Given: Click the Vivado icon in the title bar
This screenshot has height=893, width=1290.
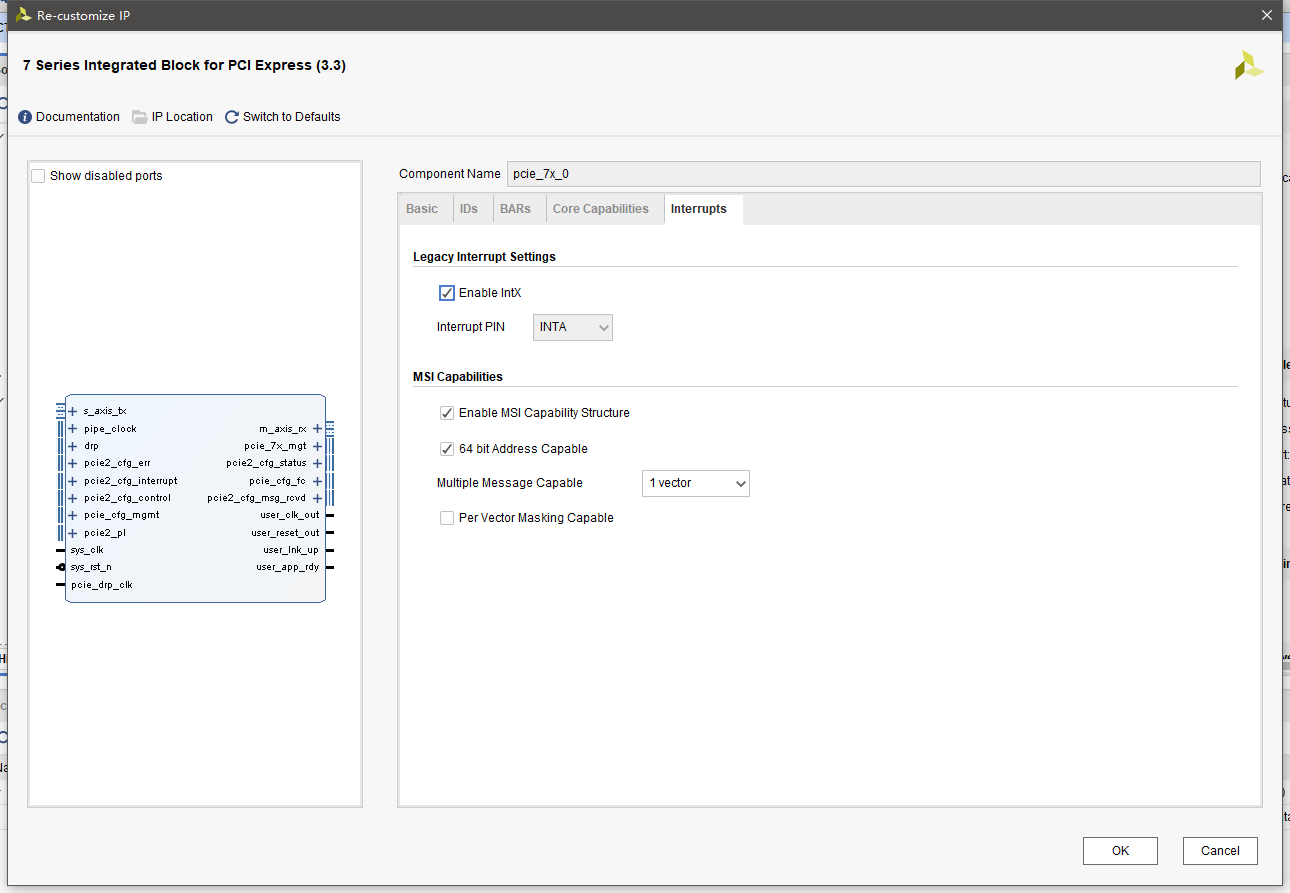Looking at the screenshot, I should 23,15.
